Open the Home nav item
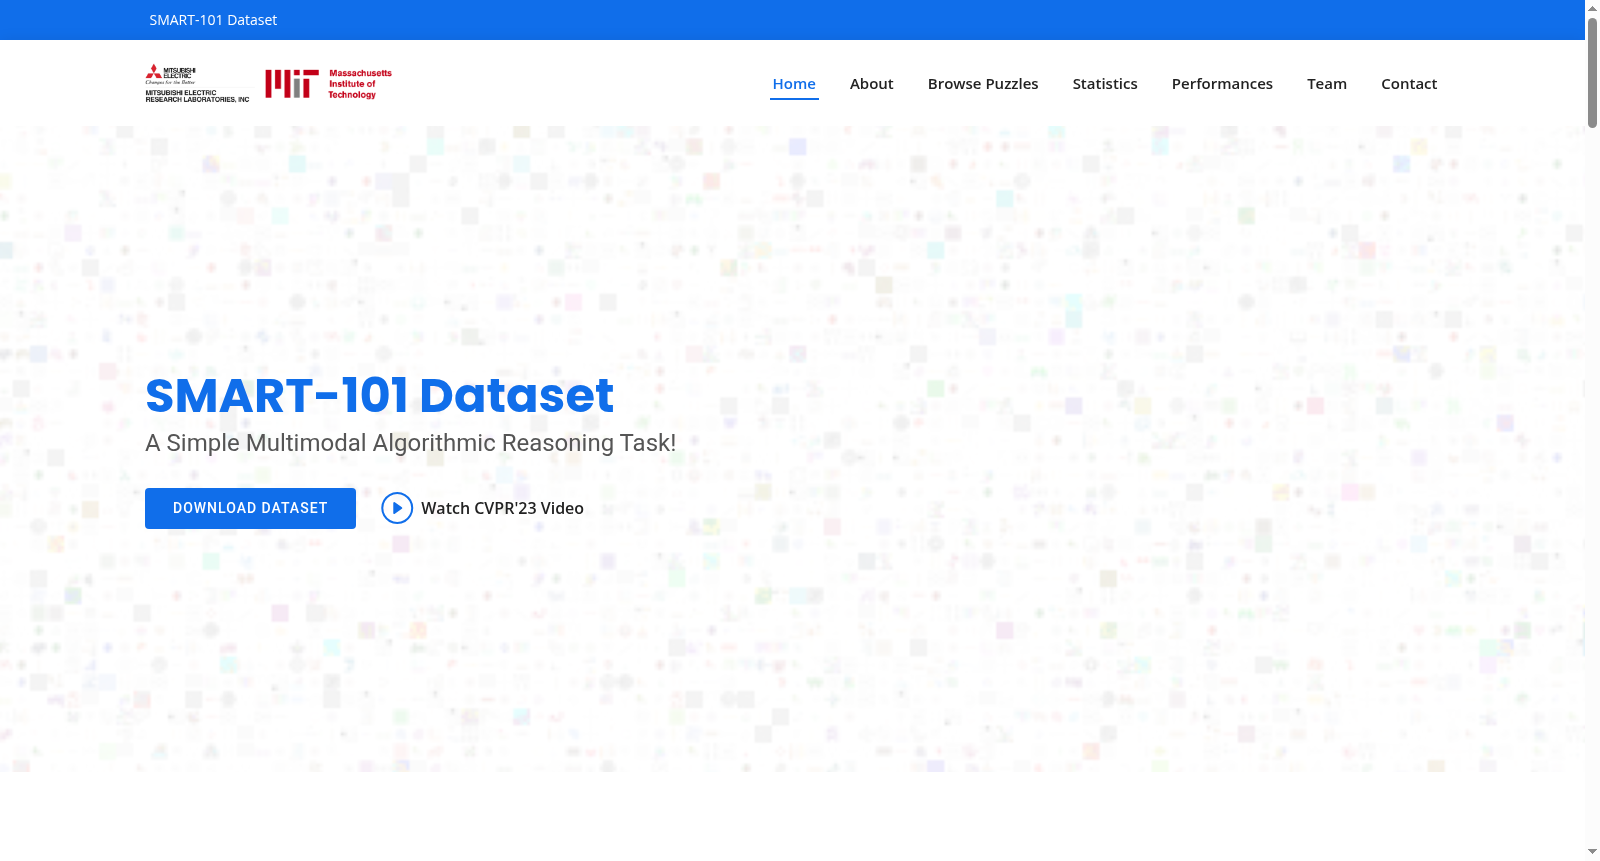Screen dimensions: 1600x861 pyautogui.click(x=794, y=84)
